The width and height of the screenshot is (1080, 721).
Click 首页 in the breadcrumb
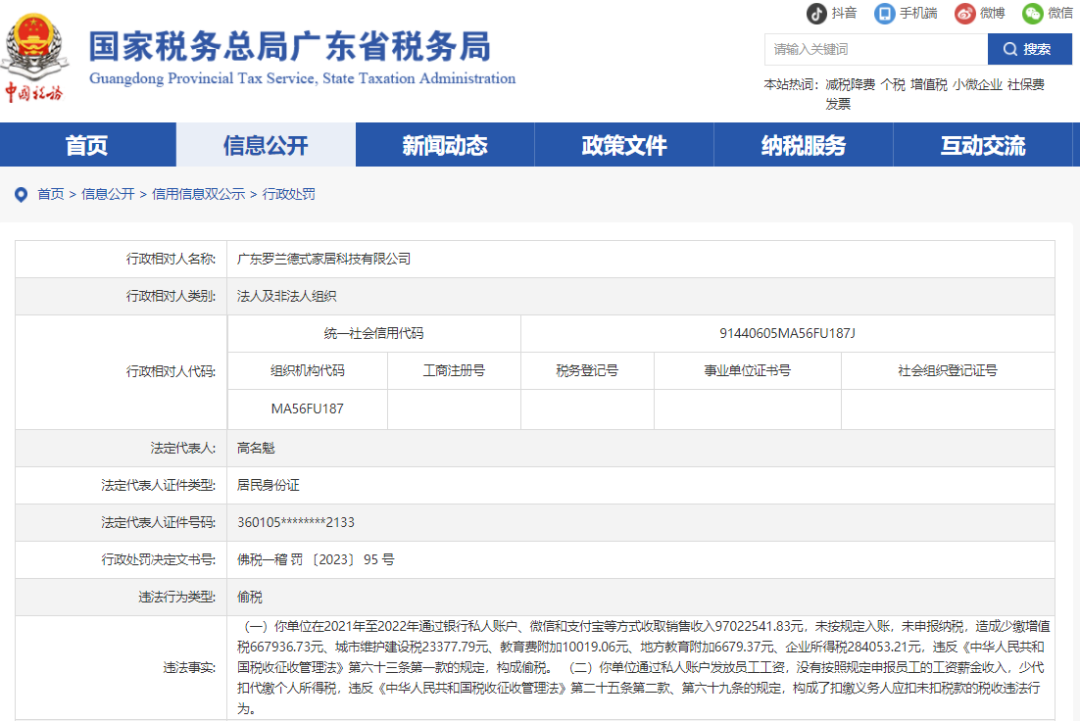pyautogui.click(x=50, y=194)
